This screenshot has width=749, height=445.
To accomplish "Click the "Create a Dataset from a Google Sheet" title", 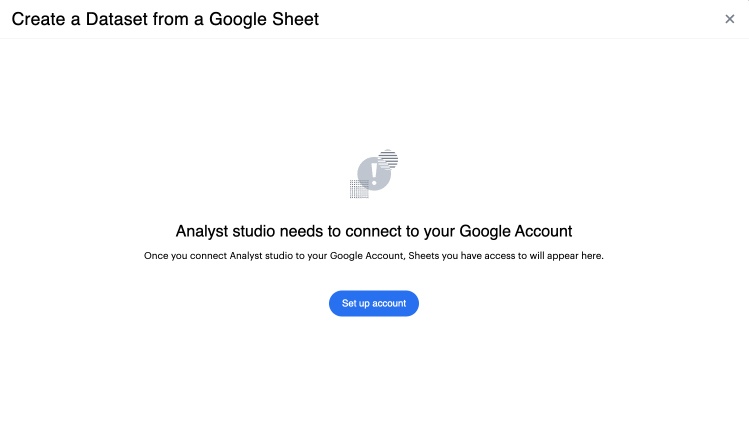I will [x=165, y=19].
